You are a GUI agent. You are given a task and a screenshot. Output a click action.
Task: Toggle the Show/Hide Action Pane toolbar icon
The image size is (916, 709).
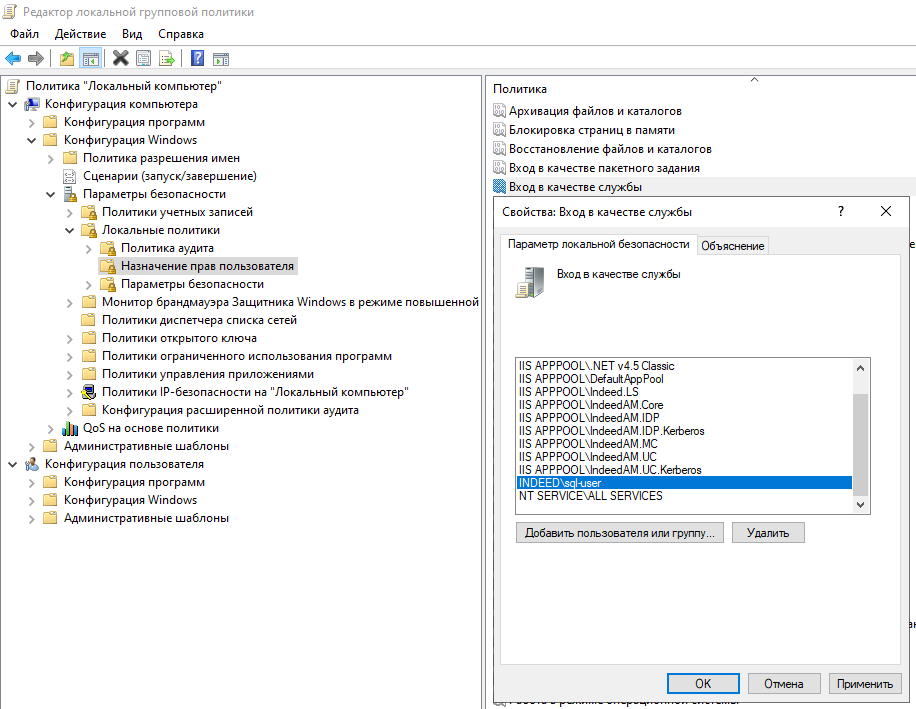click(221, 58)
